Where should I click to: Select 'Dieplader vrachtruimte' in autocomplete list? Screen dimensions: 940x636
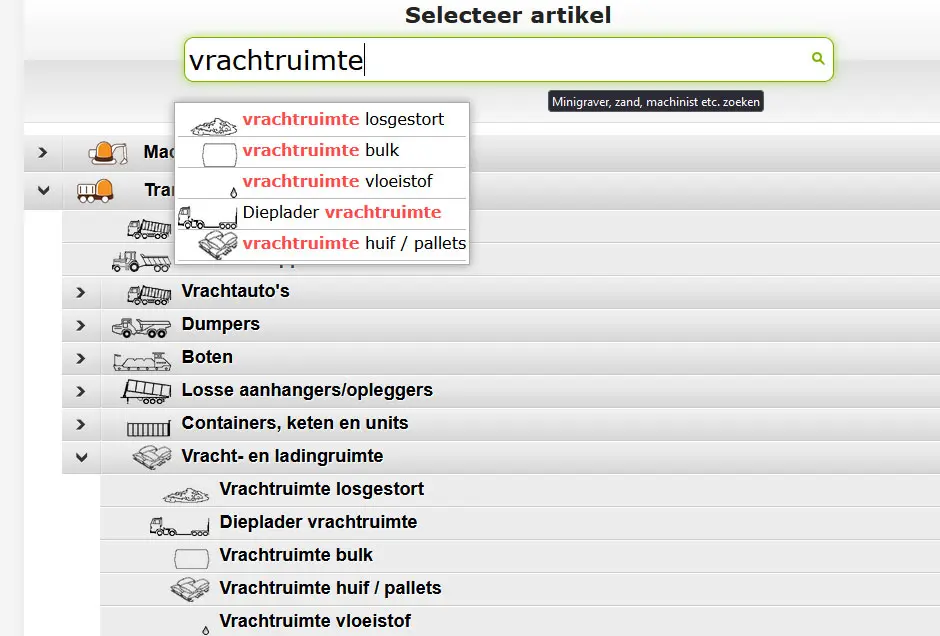click(341, 212)
